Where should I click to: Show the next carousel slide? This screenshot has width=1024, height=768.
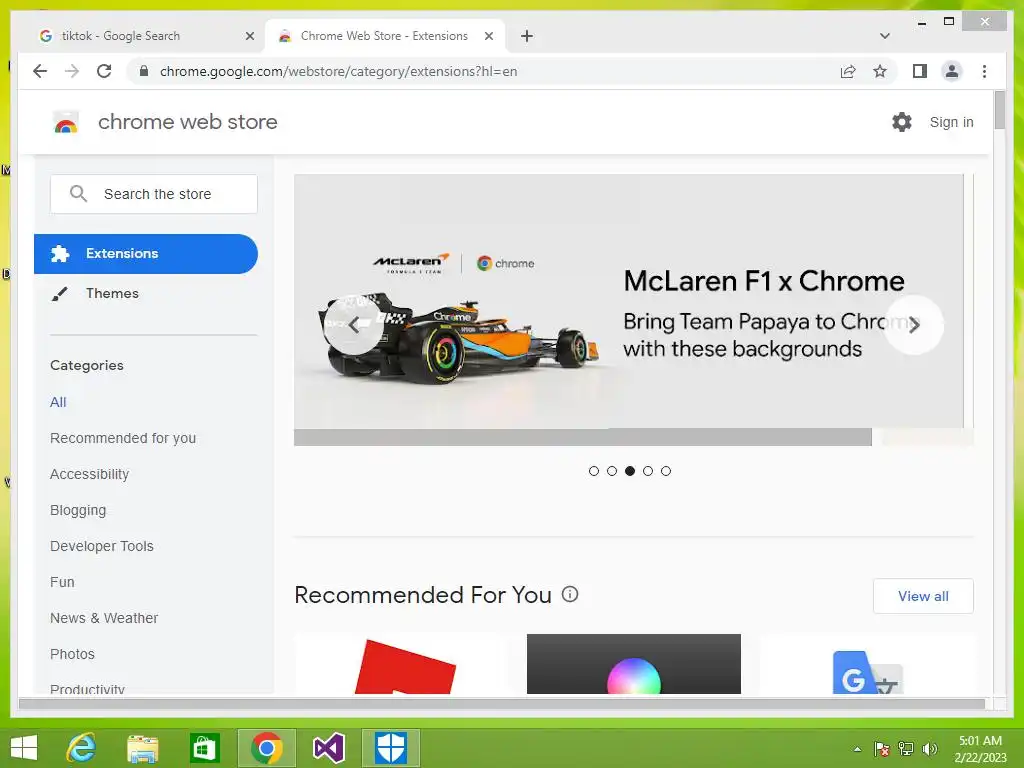pos(914,325)
